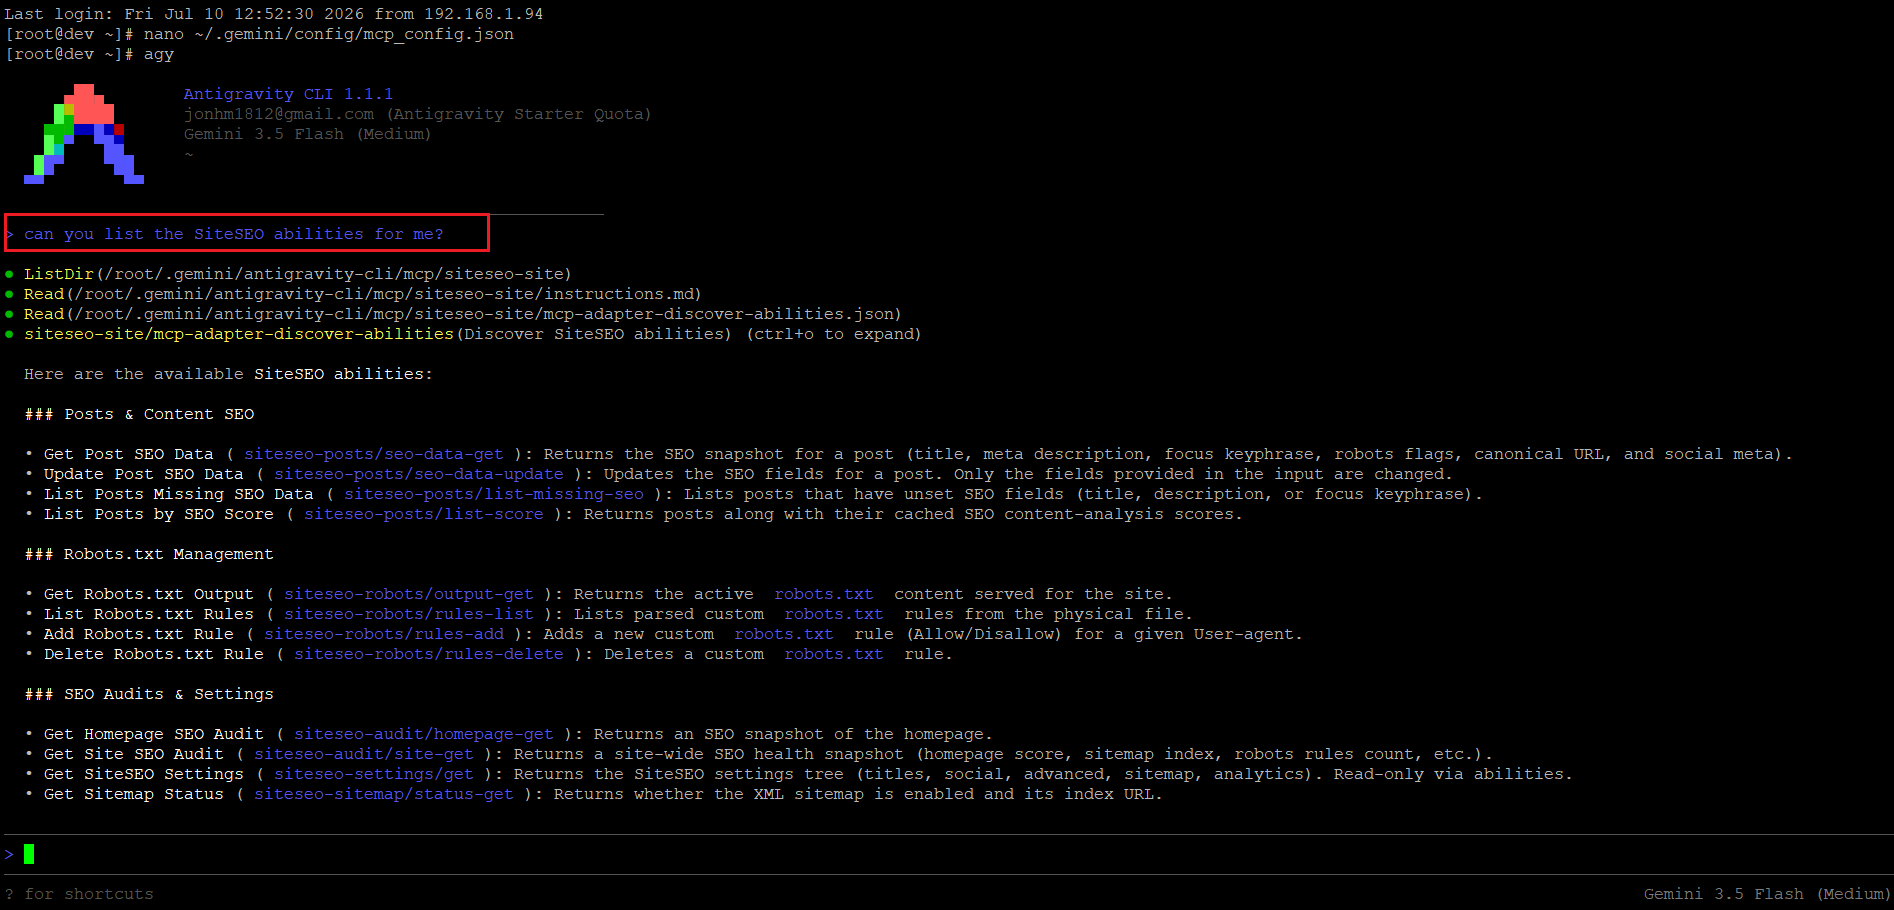Click the Read mcp-adapter-discover-abilities.json line
Screen dimensions: 1894x910
[463, 314]
